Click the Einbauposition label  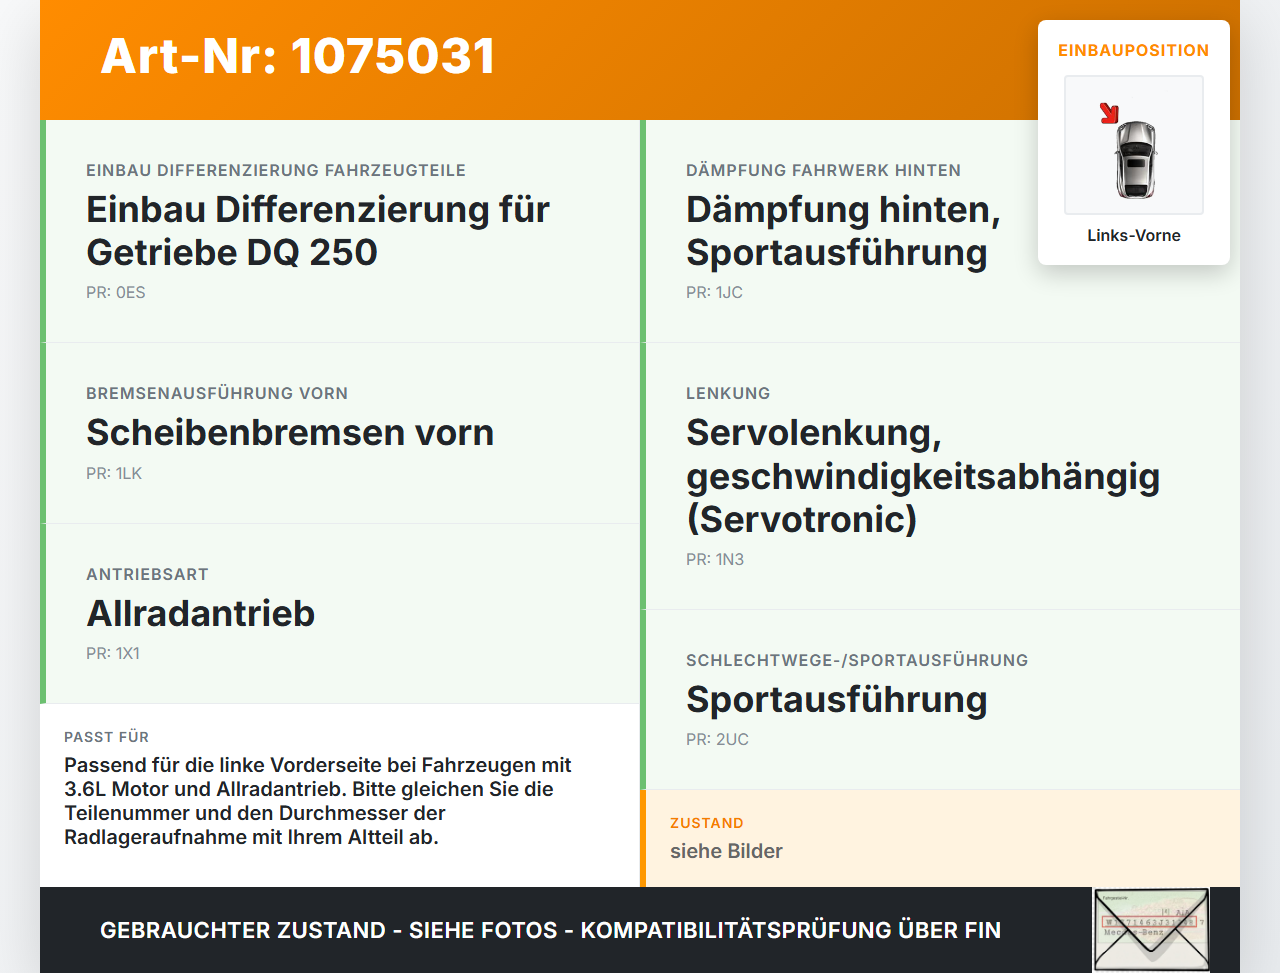pos(1134,50)
